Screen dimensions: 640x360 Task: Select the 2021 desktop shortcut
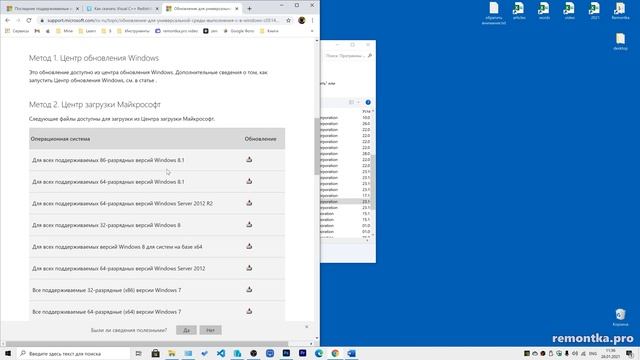point(595,11)
